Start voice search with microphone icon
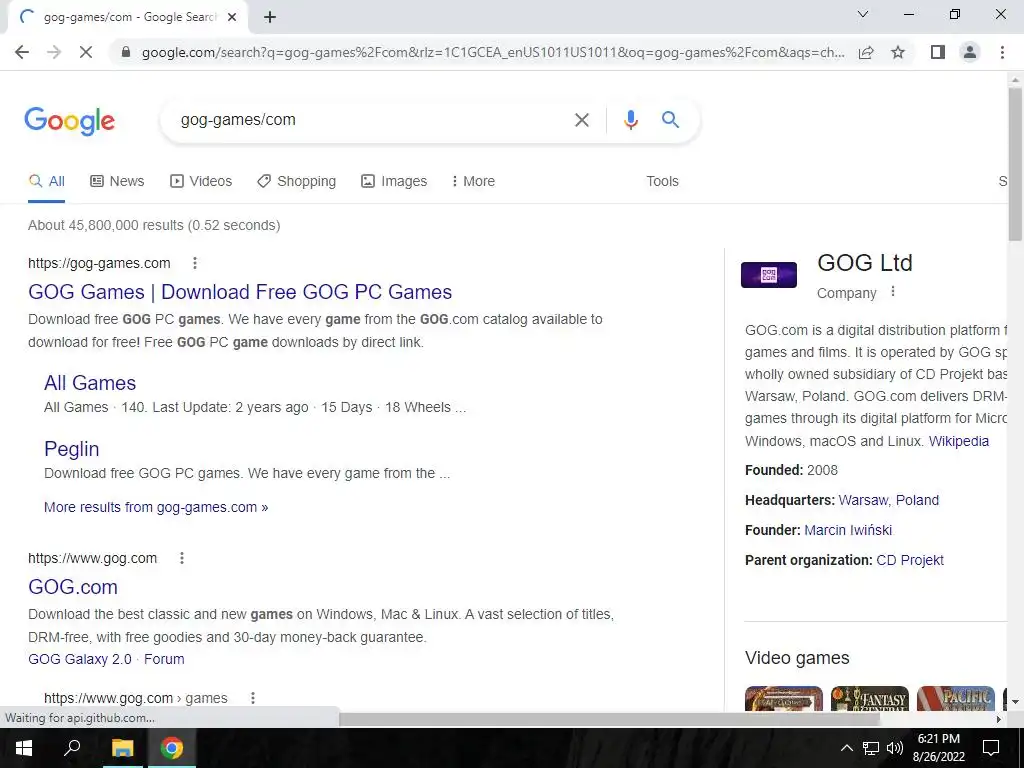The height and width of the screenshot is (768, 1024). [630, 120]
